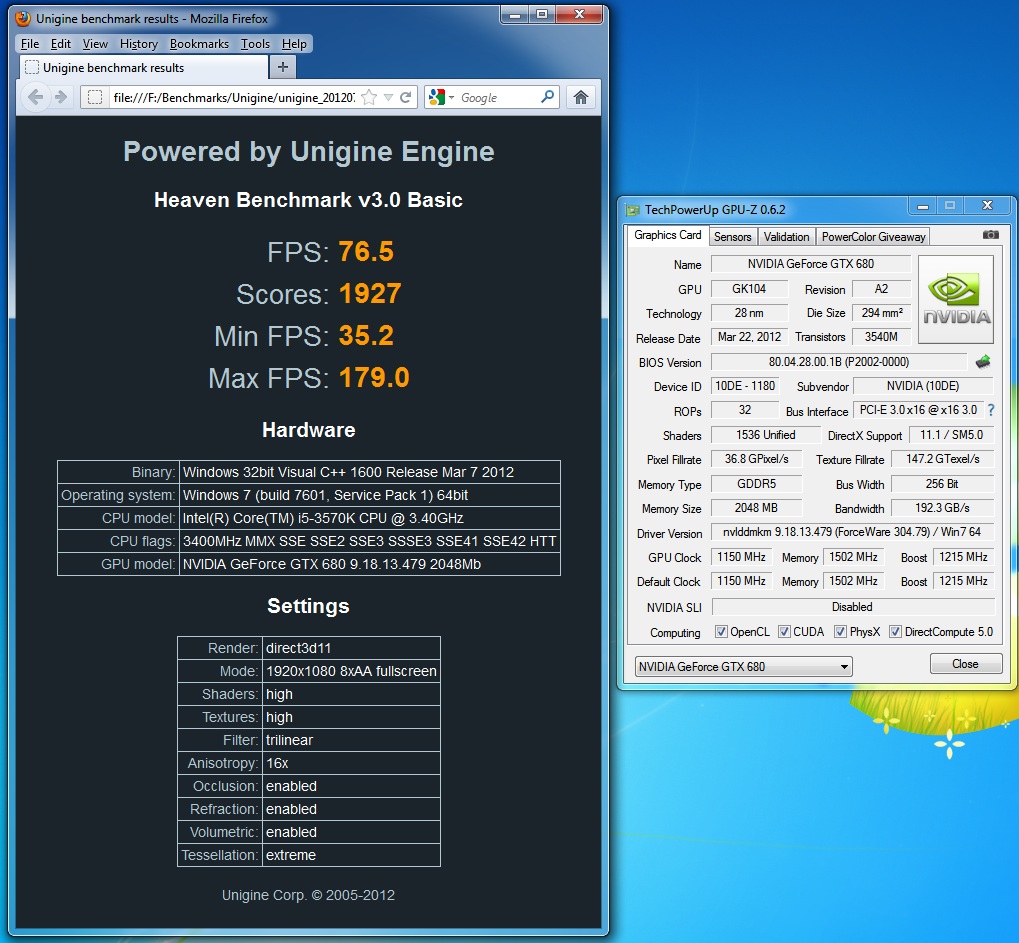This screenshot has height=943, width=1019.
Task: Click the Memory Size 2048 MB field
Action: [756, 508]
